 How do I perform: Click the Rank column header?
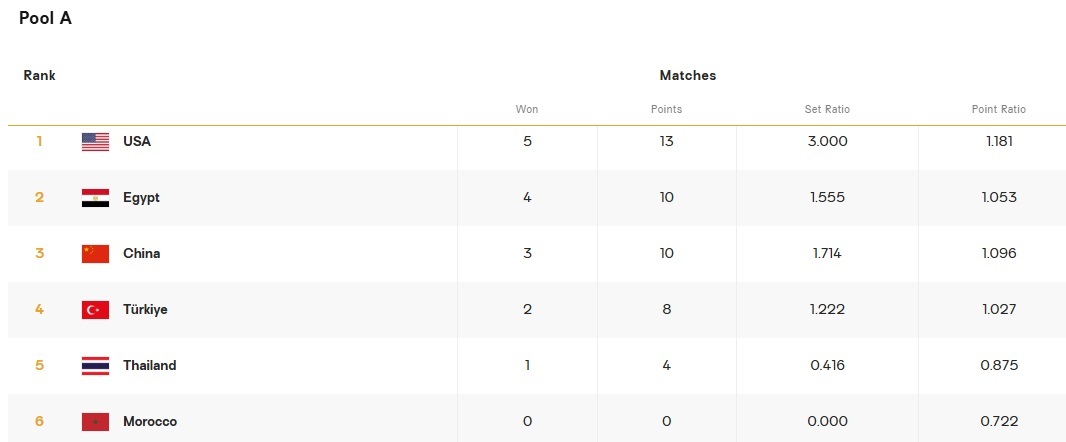pos(40,76)
